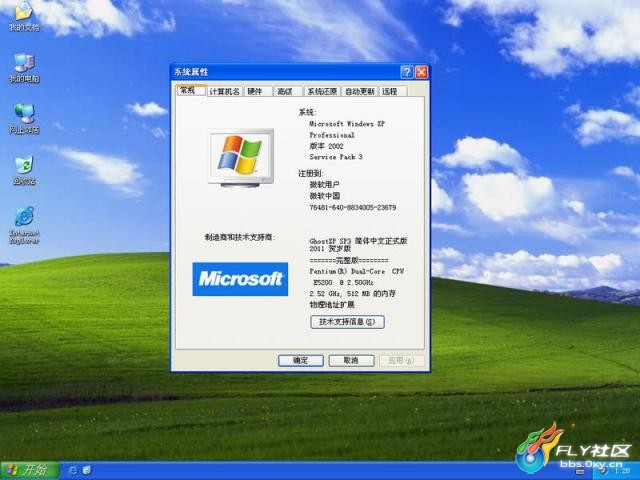Click the help question mark button in title bar
This screenshot has height=480, width=640.
tap(407, 72)
